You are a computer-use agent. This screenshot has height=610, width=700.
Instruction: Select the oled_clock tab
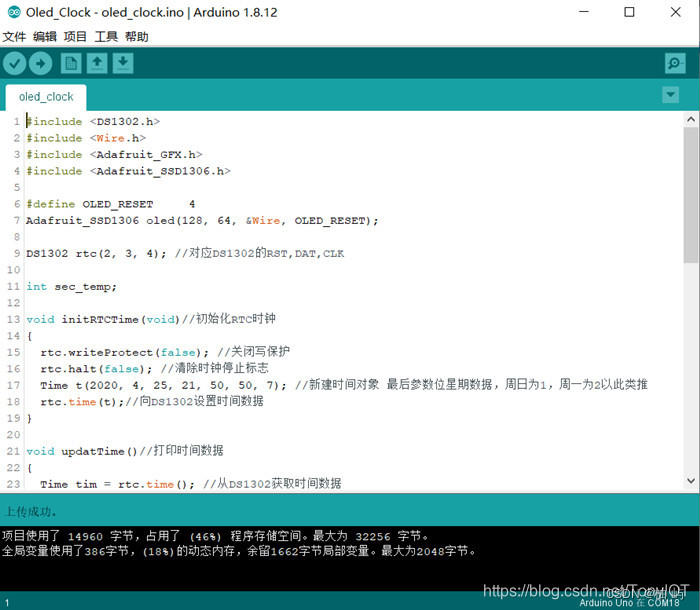46,97
